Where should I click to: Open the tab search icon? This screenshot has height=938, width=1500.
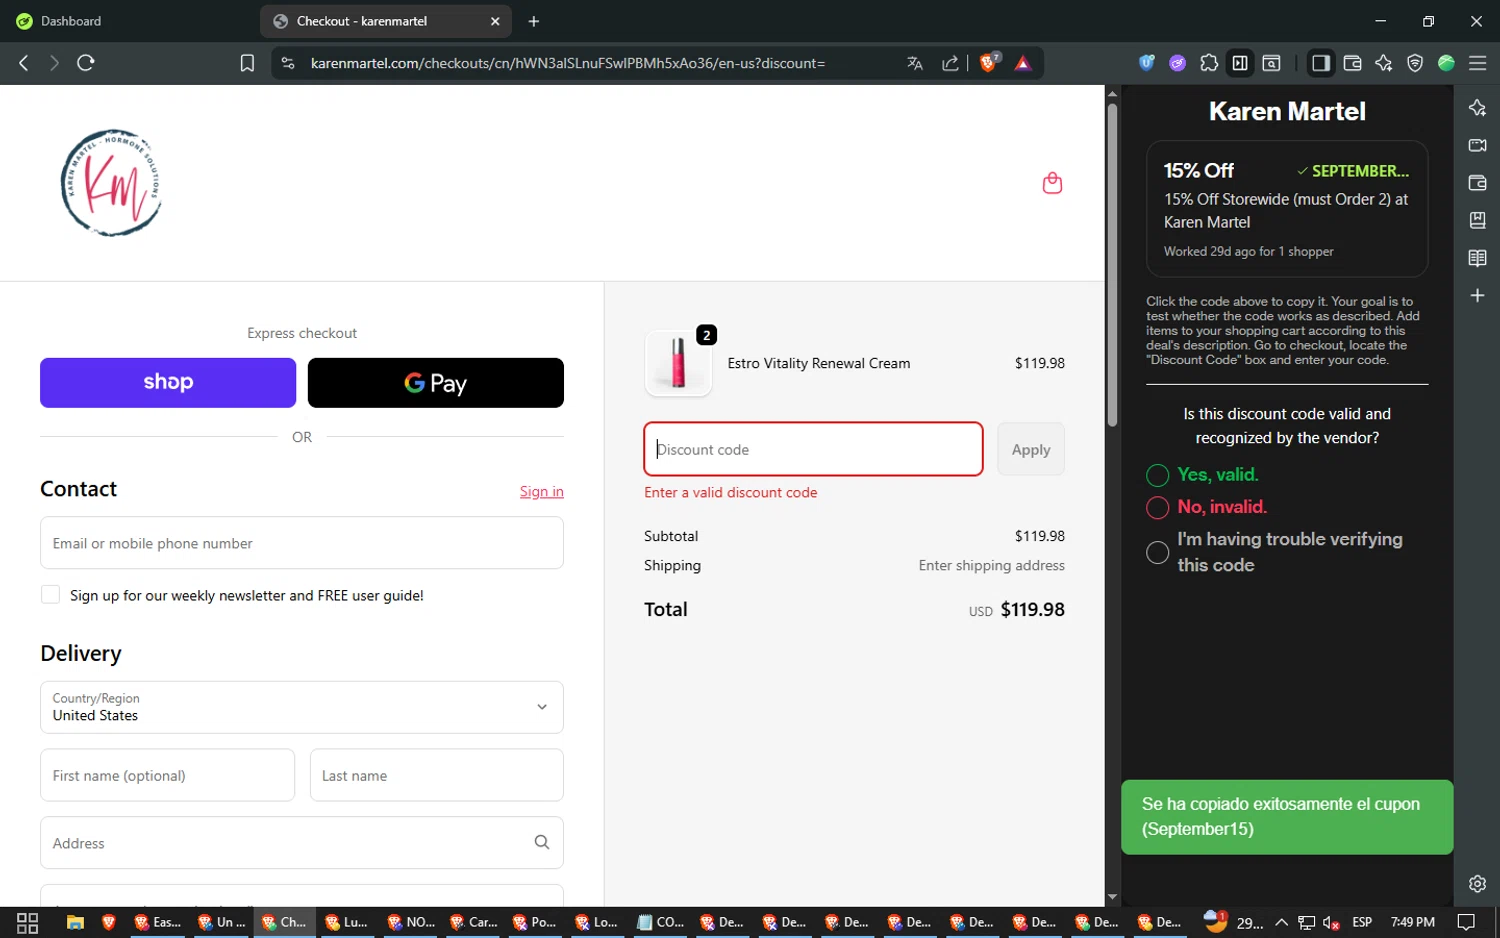(1271, 63)
